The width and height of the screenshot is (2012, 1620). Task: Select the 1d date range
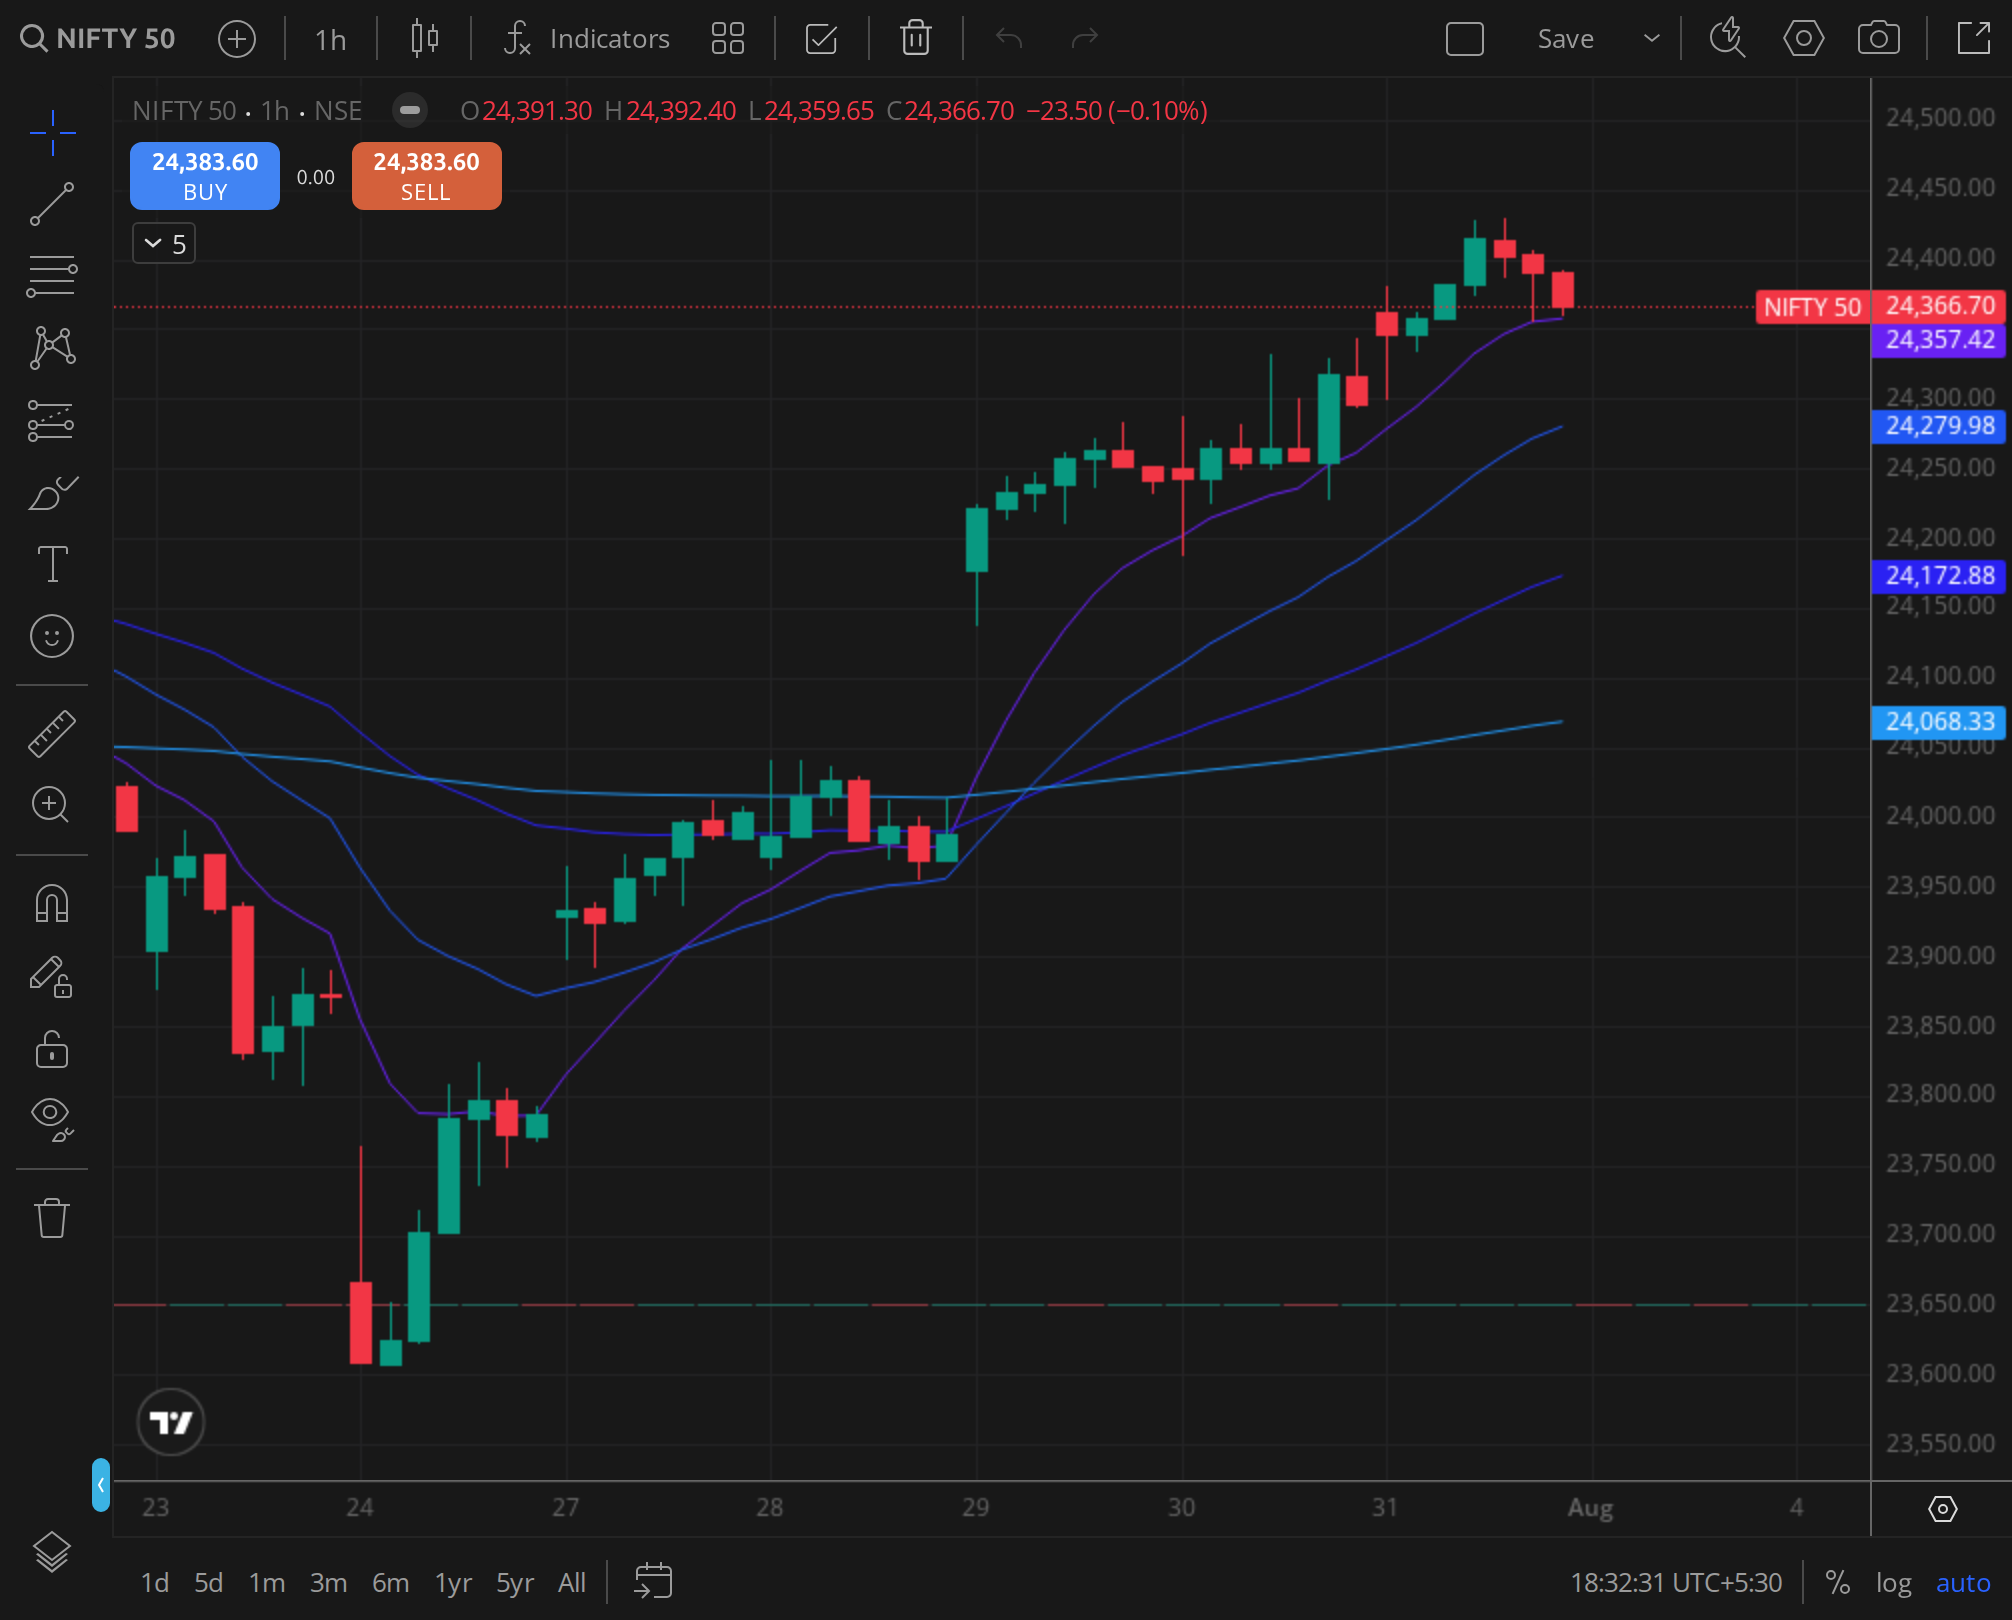pyautogui.click(x=154, y=1583)
